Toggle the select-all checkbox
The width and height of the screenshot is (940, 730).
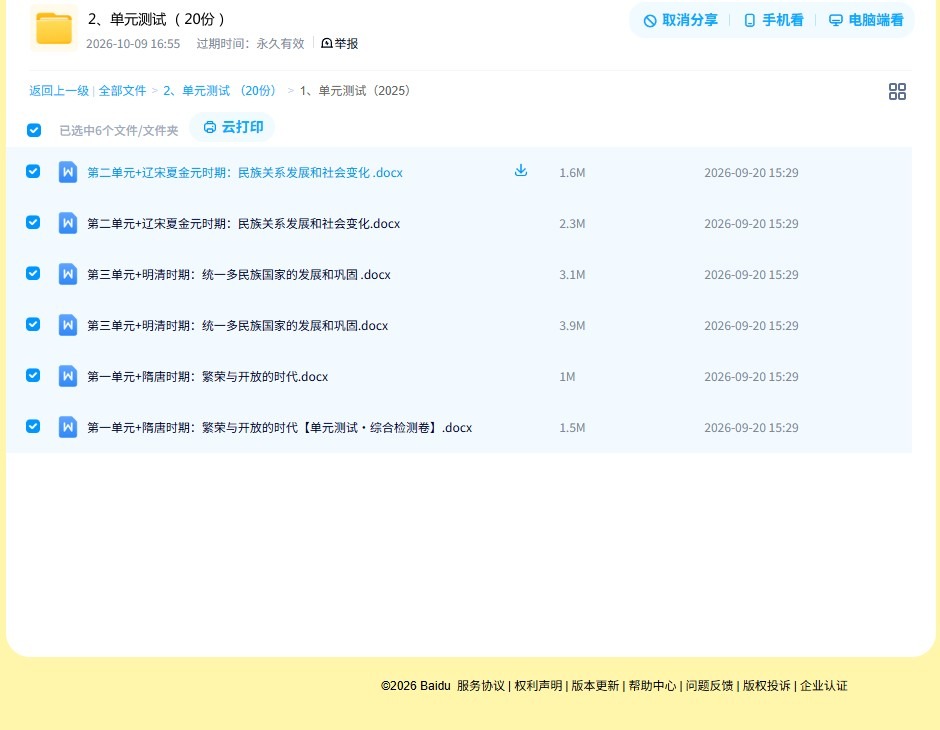[x=34, y=130]
